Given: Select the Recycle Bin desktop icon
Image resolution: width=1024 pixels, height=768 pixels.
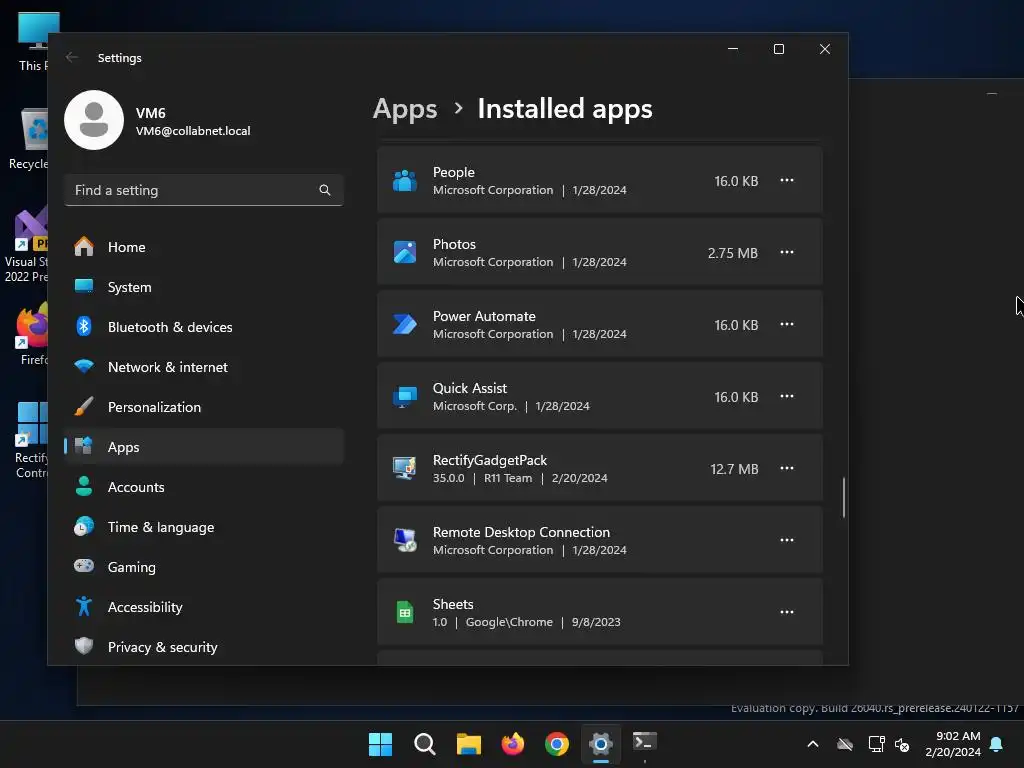Looking at the screenshot, I should point(28,139).
